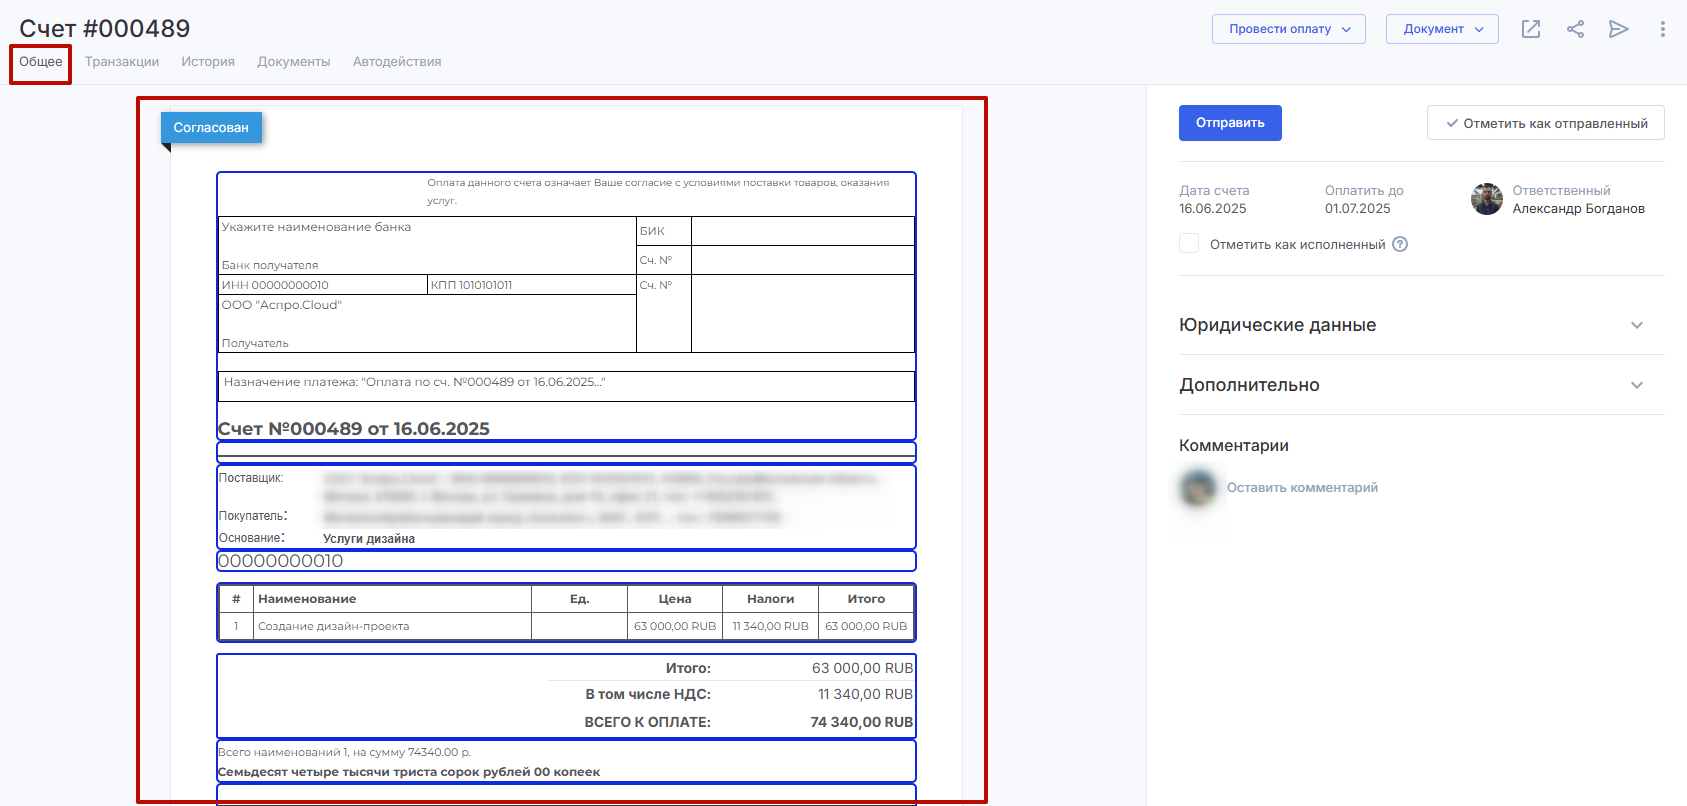This screenshot has width=1687, height=806.
Task: Click the help icon near Отметить как исполненный
Action: click(x=1400, y=244)
